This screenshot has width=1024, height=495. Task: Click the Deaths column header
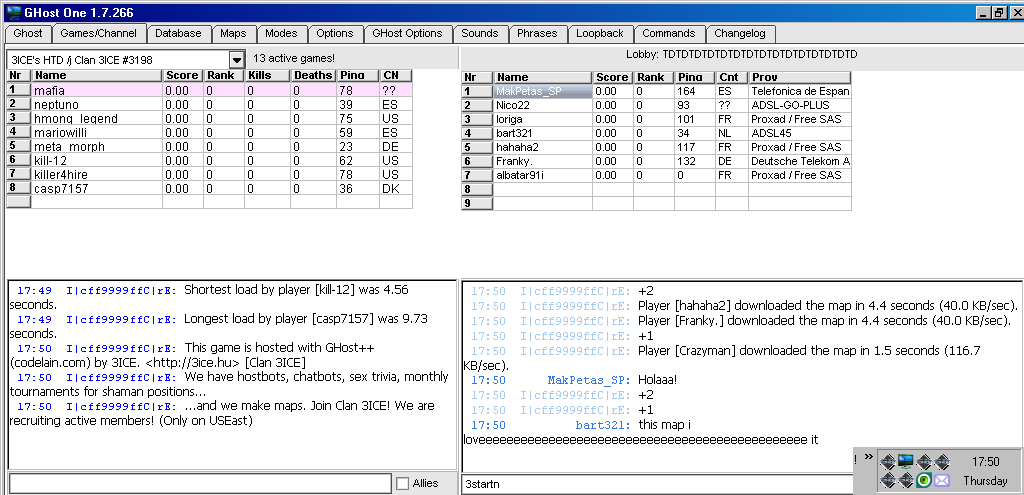312,76
